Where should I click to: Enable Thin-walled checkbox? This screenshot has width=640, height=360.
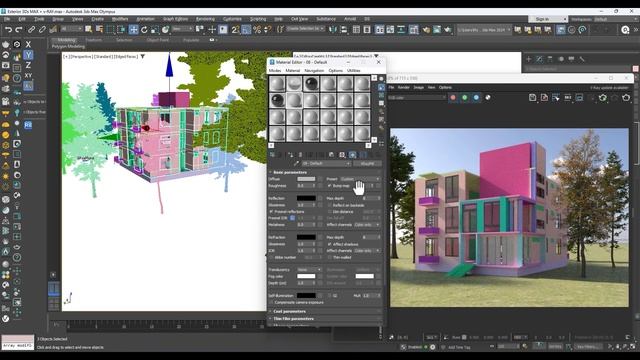click(x=329, y=258)
